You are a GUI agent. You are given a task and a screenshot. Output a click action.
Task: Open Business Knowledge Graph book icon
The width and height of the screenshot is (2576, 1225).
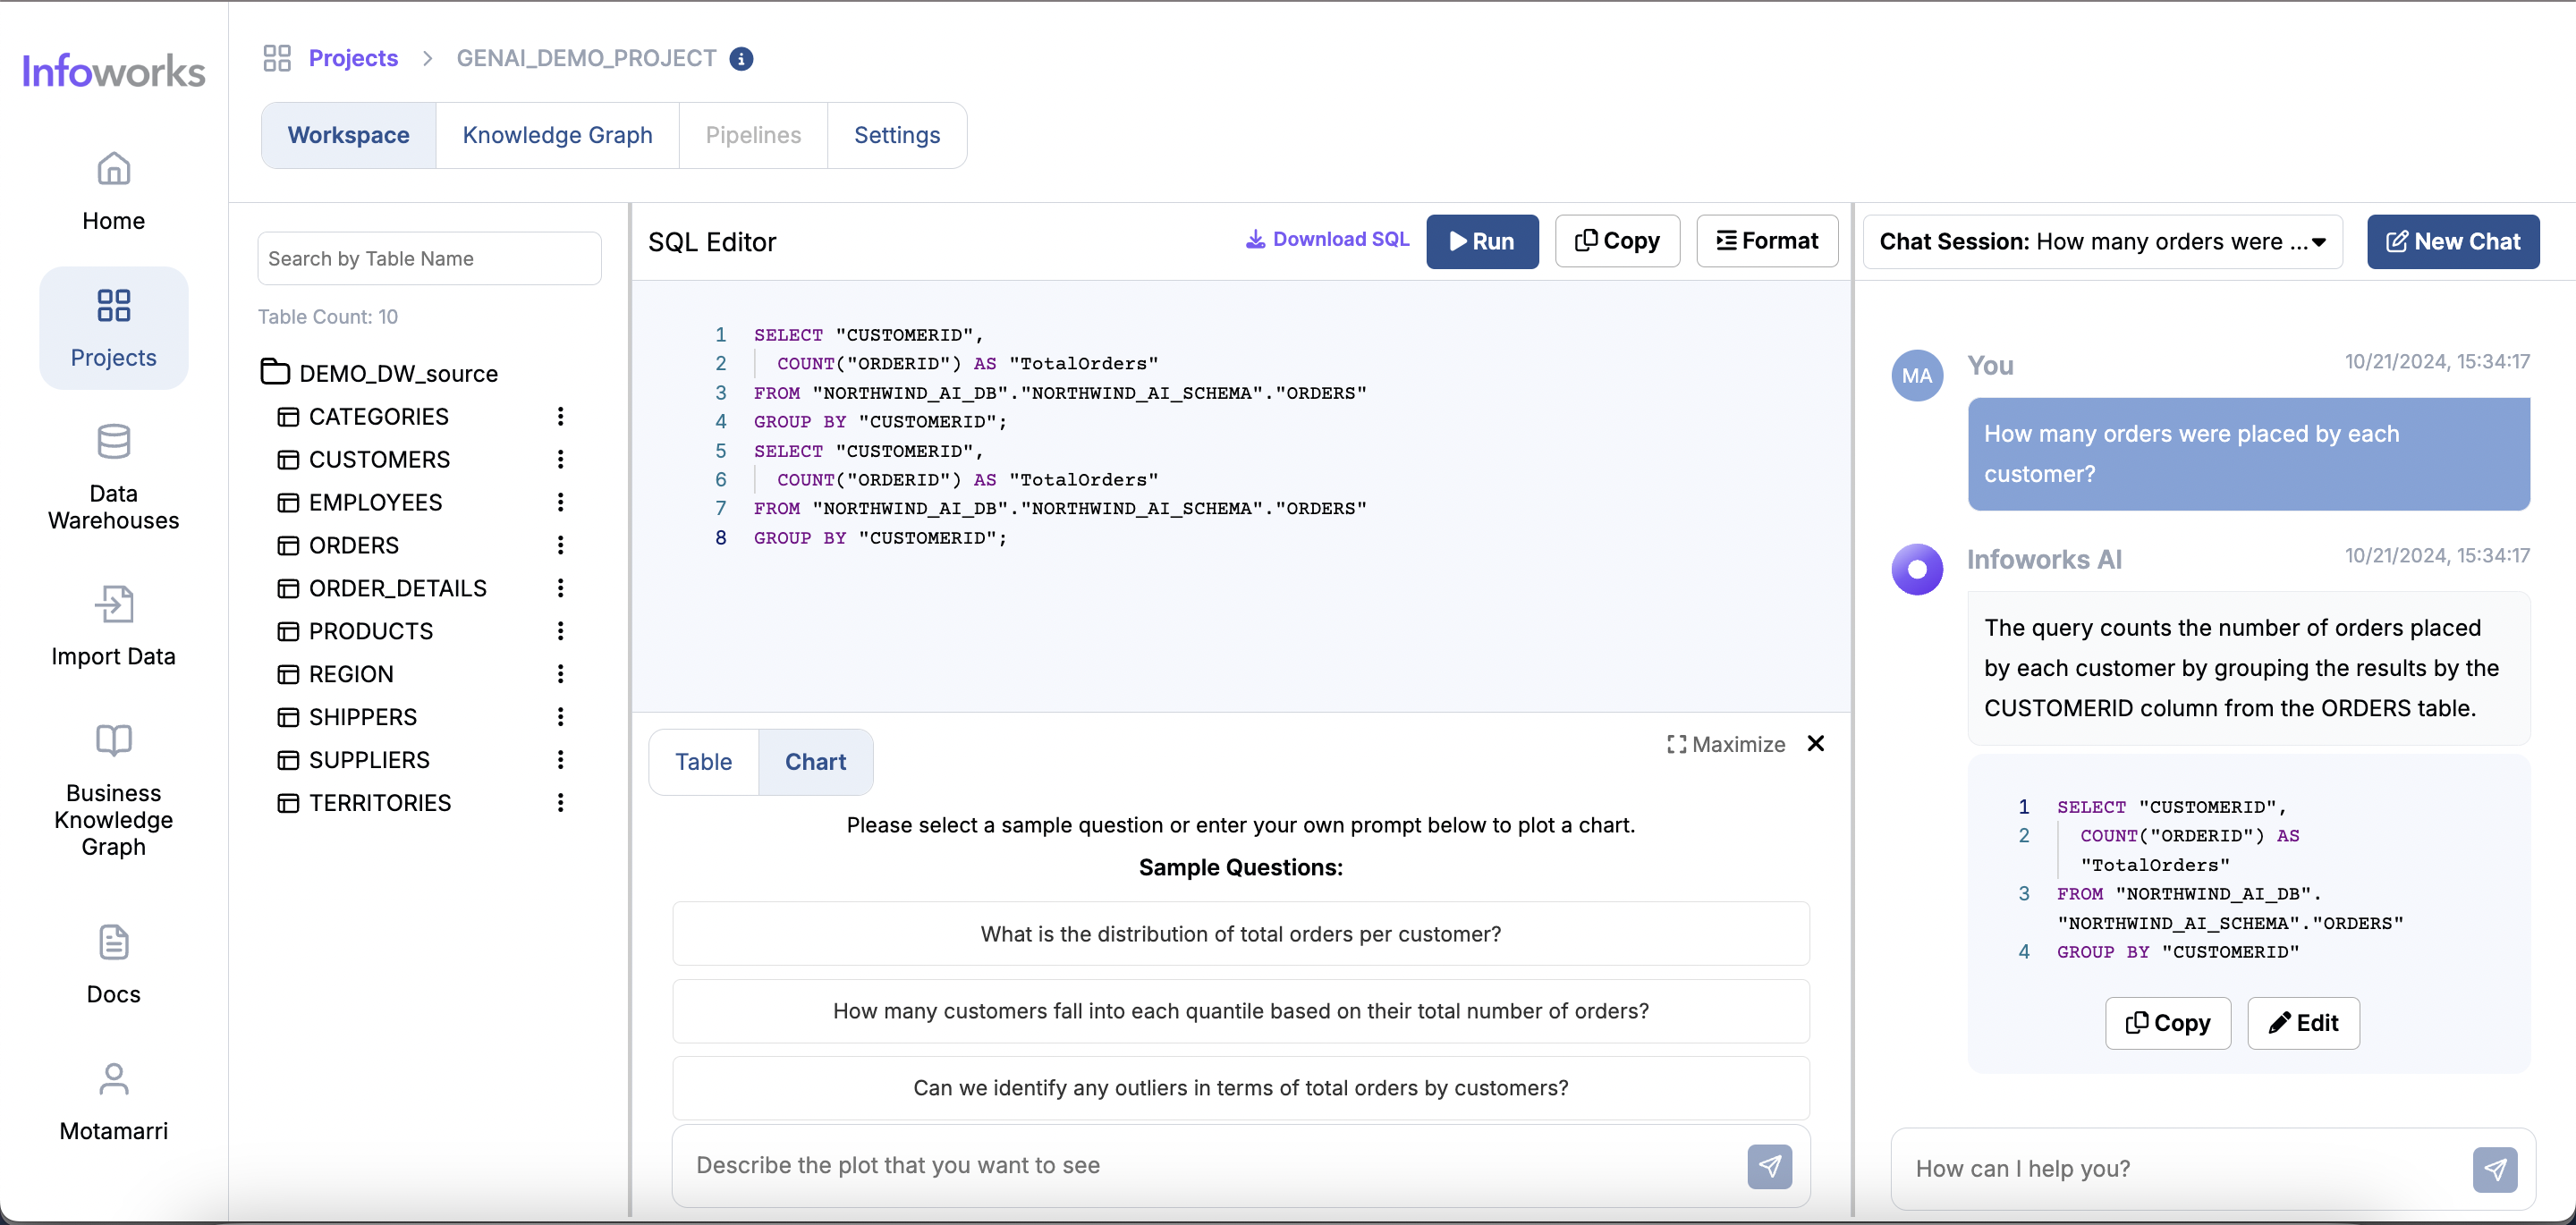pos(113,740)
